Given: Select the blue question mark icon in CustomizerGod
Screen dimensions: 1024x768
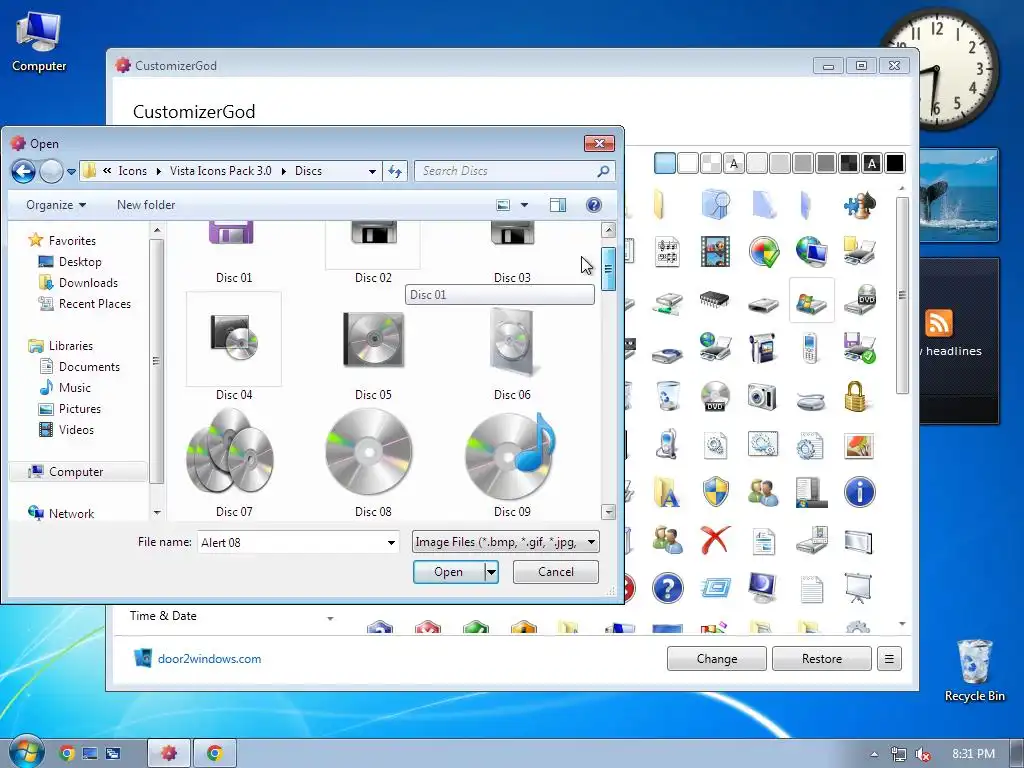Looking at the screenshot, I should (x=667, y=588).
